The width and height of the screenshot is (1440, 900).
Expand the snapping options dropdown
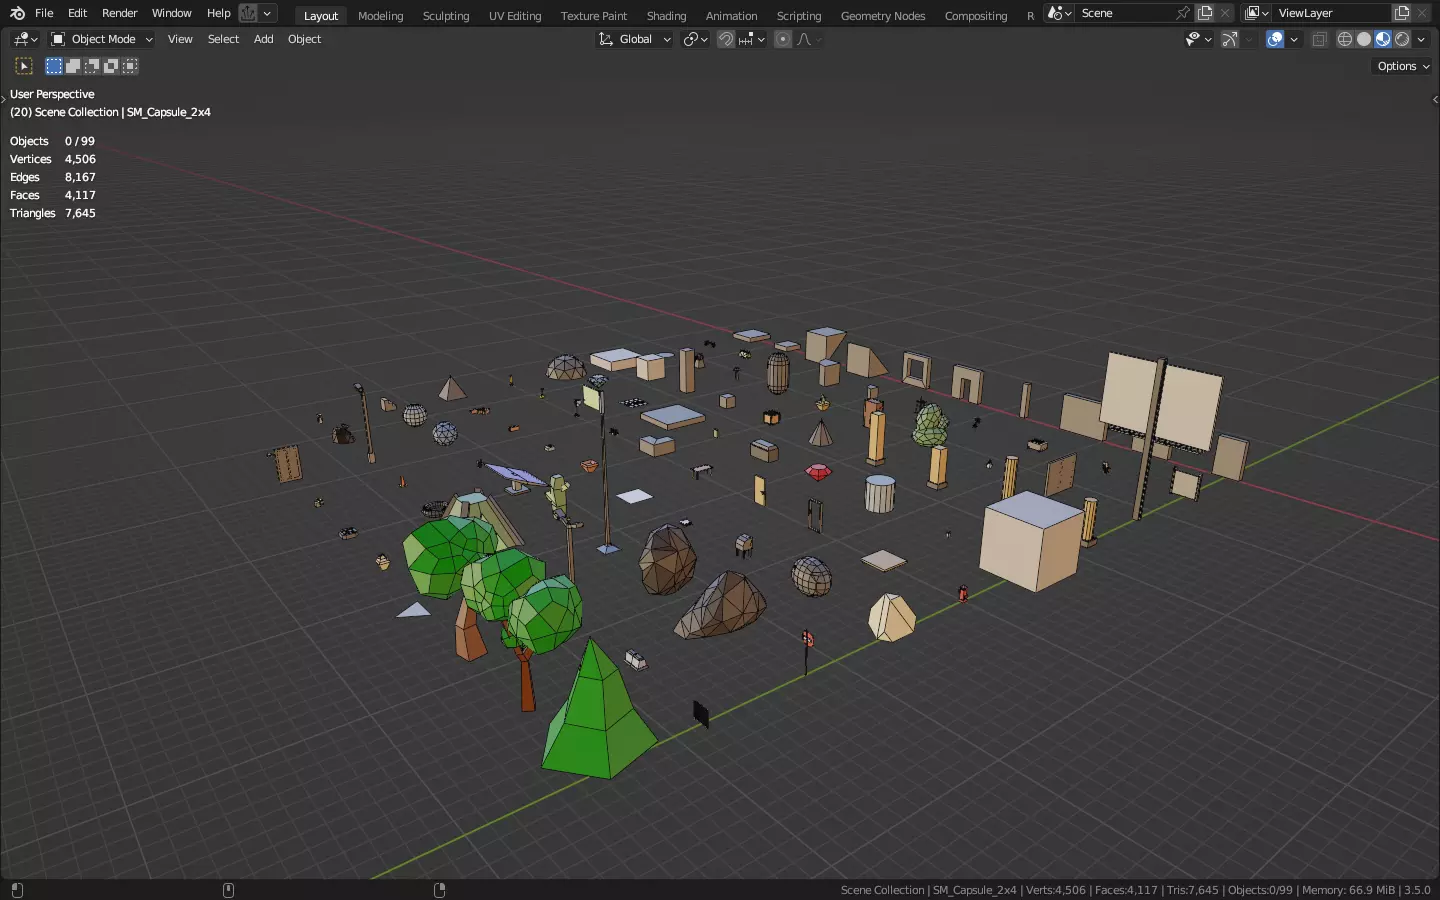pos(752,39)
